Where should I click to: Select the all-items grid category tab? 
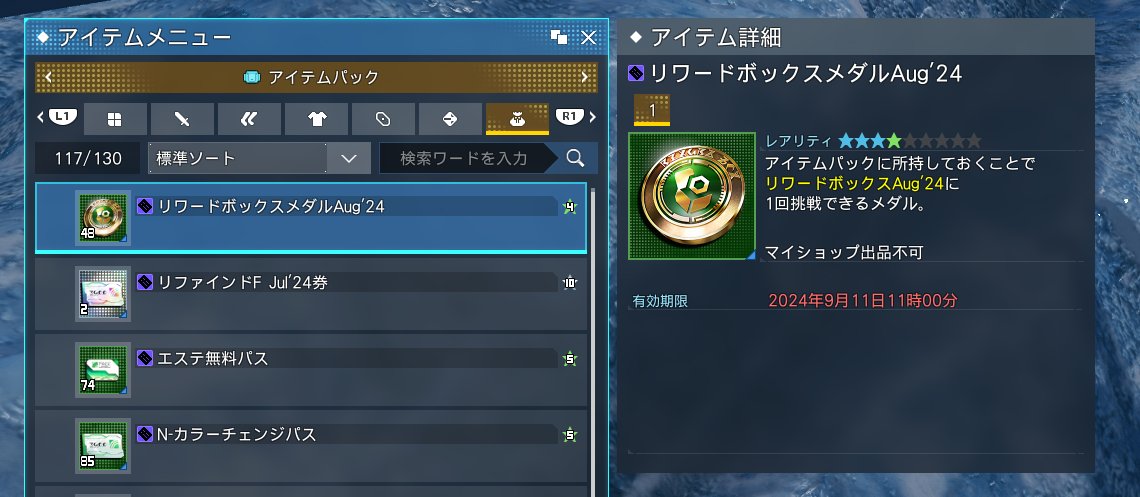(x=115, y=119)
